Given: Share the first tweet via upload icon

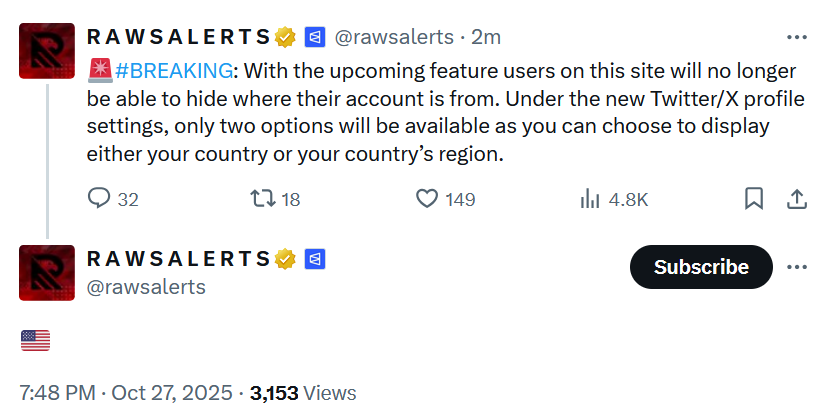Looking at the screenshot, I should coord(797,199).
